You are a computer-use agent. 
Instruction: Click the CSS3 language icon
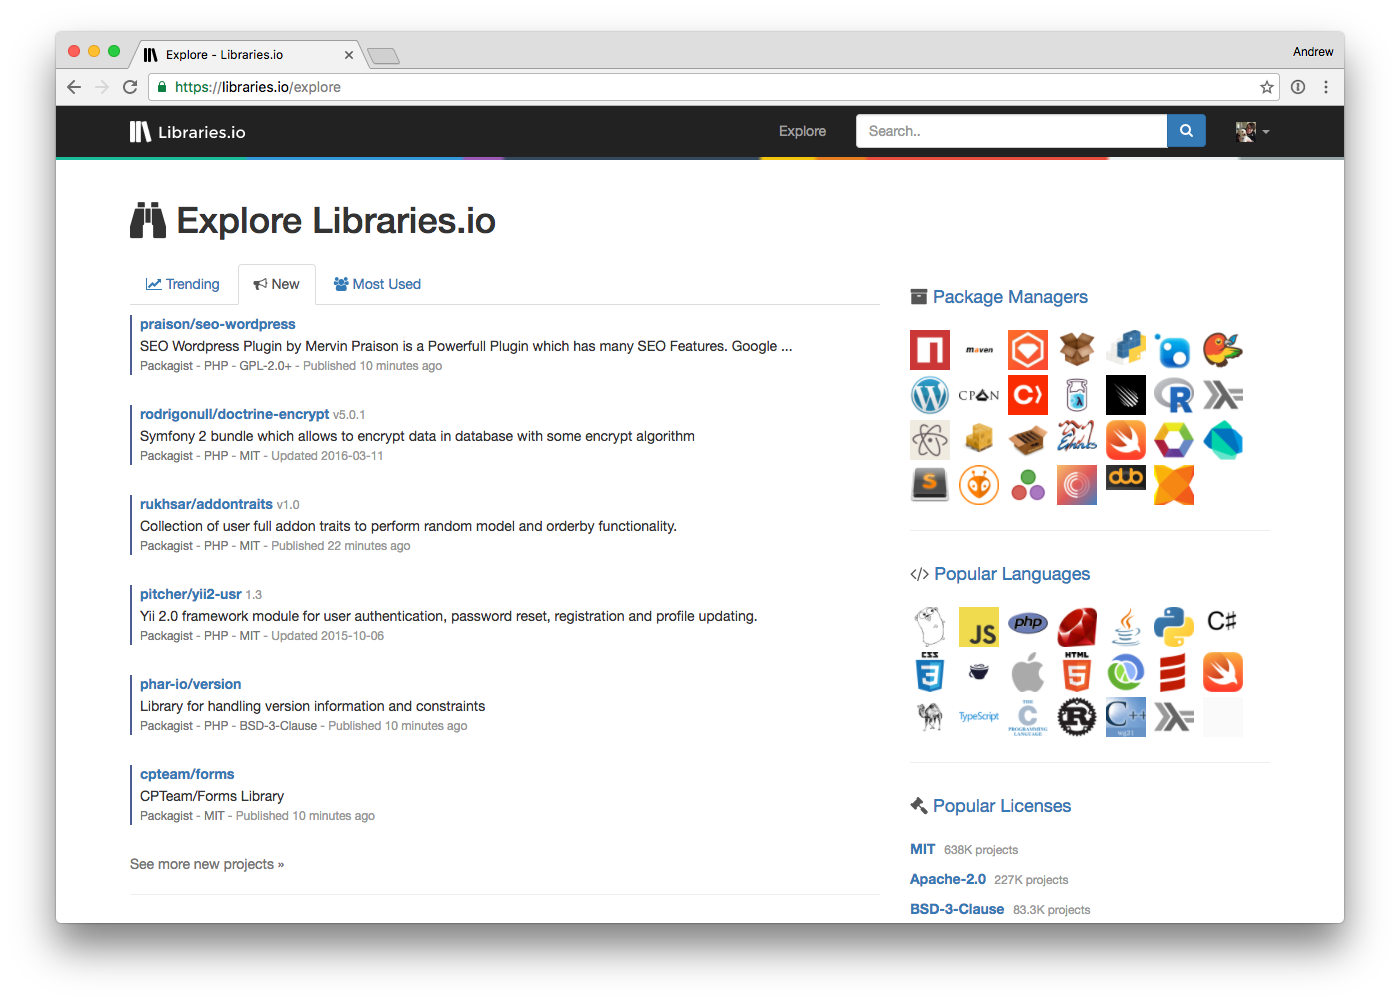pyautogui.click(x=930, y=672)
